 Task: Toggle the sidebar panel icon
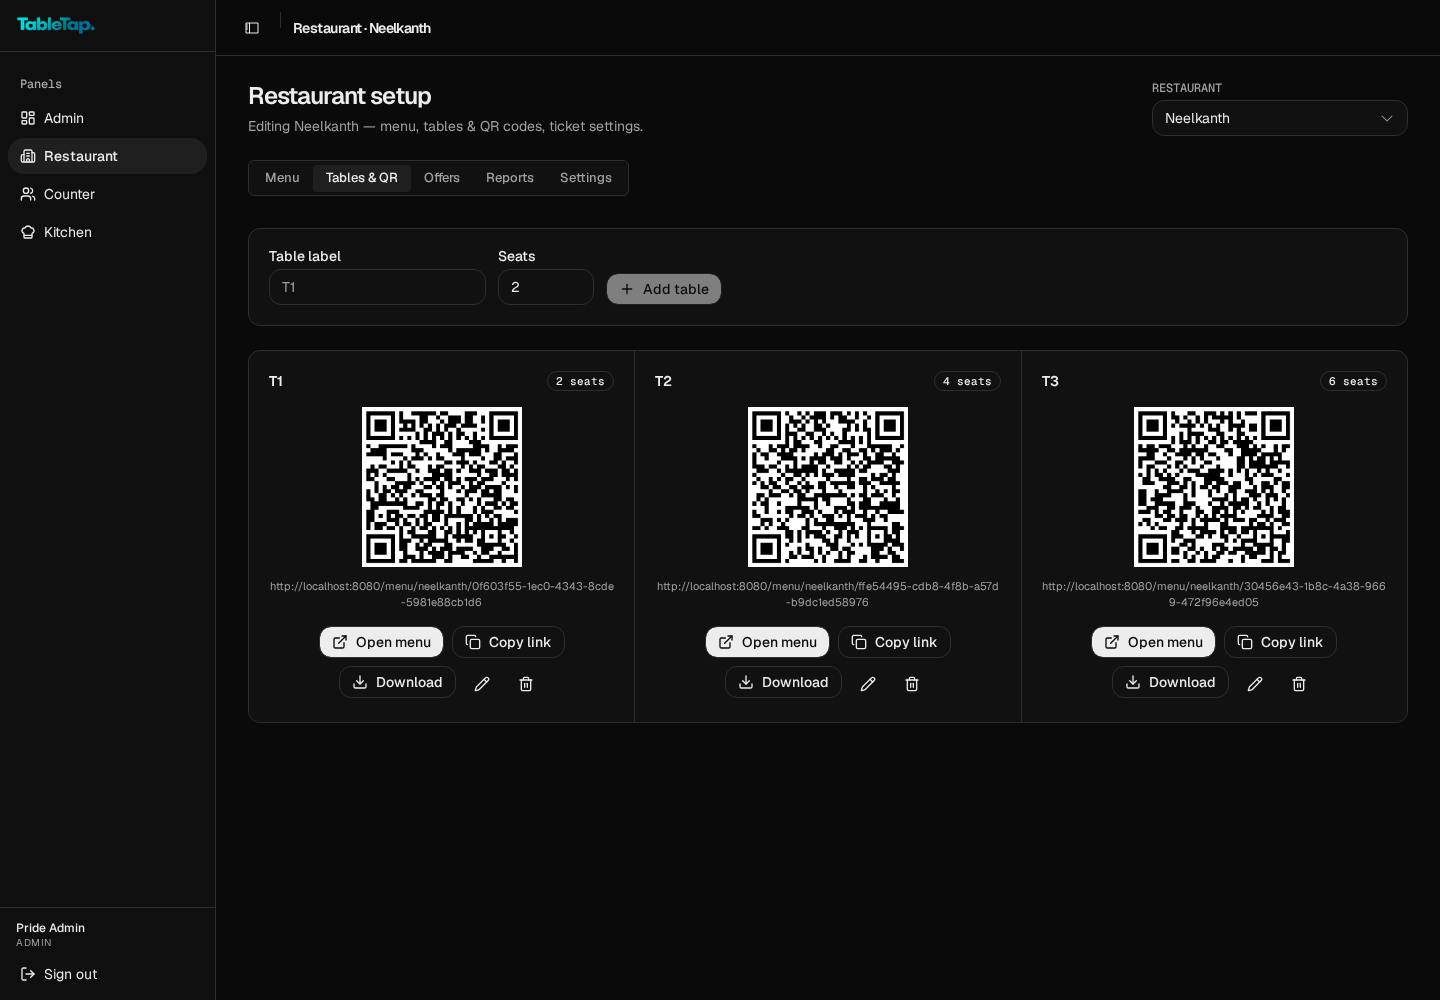pos(252,28)
